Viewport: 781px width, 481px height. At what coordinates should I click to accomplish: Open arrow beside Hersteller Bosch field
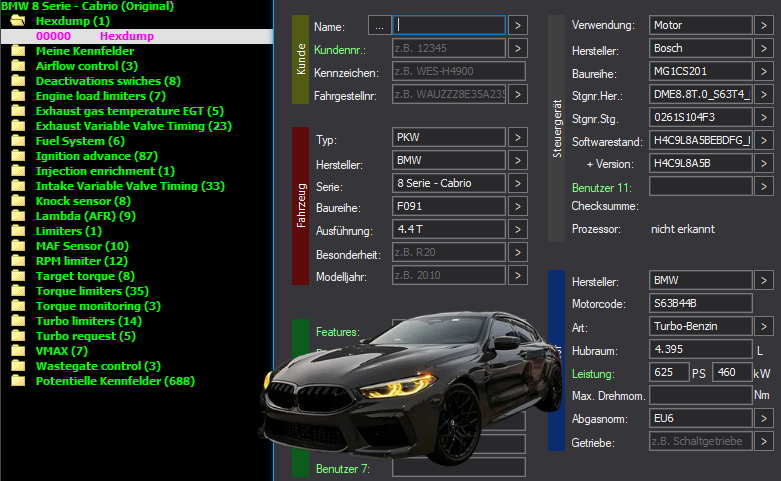764,48
